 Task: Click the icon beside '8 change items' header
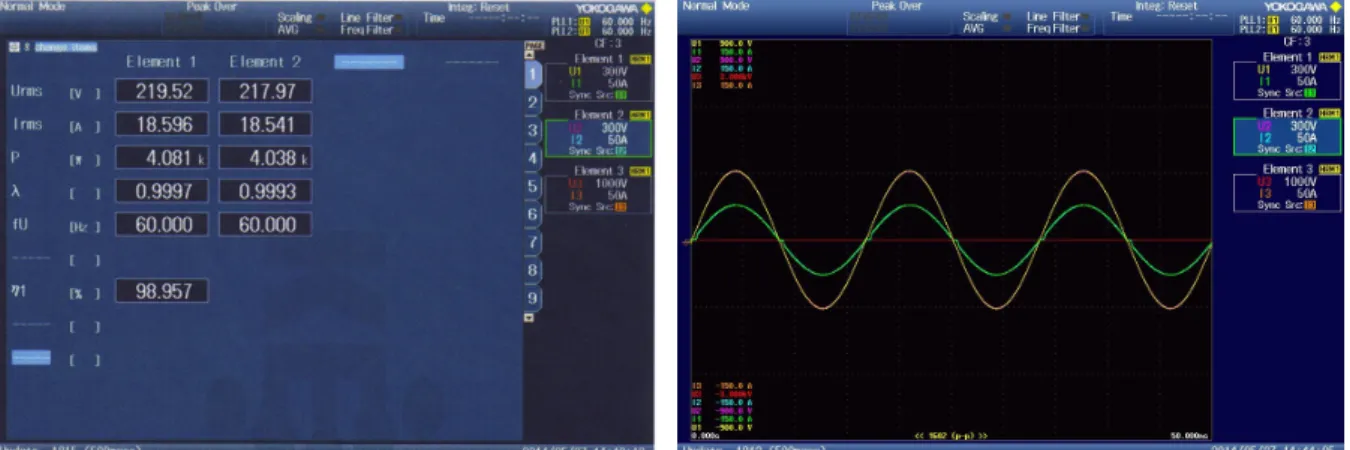[14, 46]
